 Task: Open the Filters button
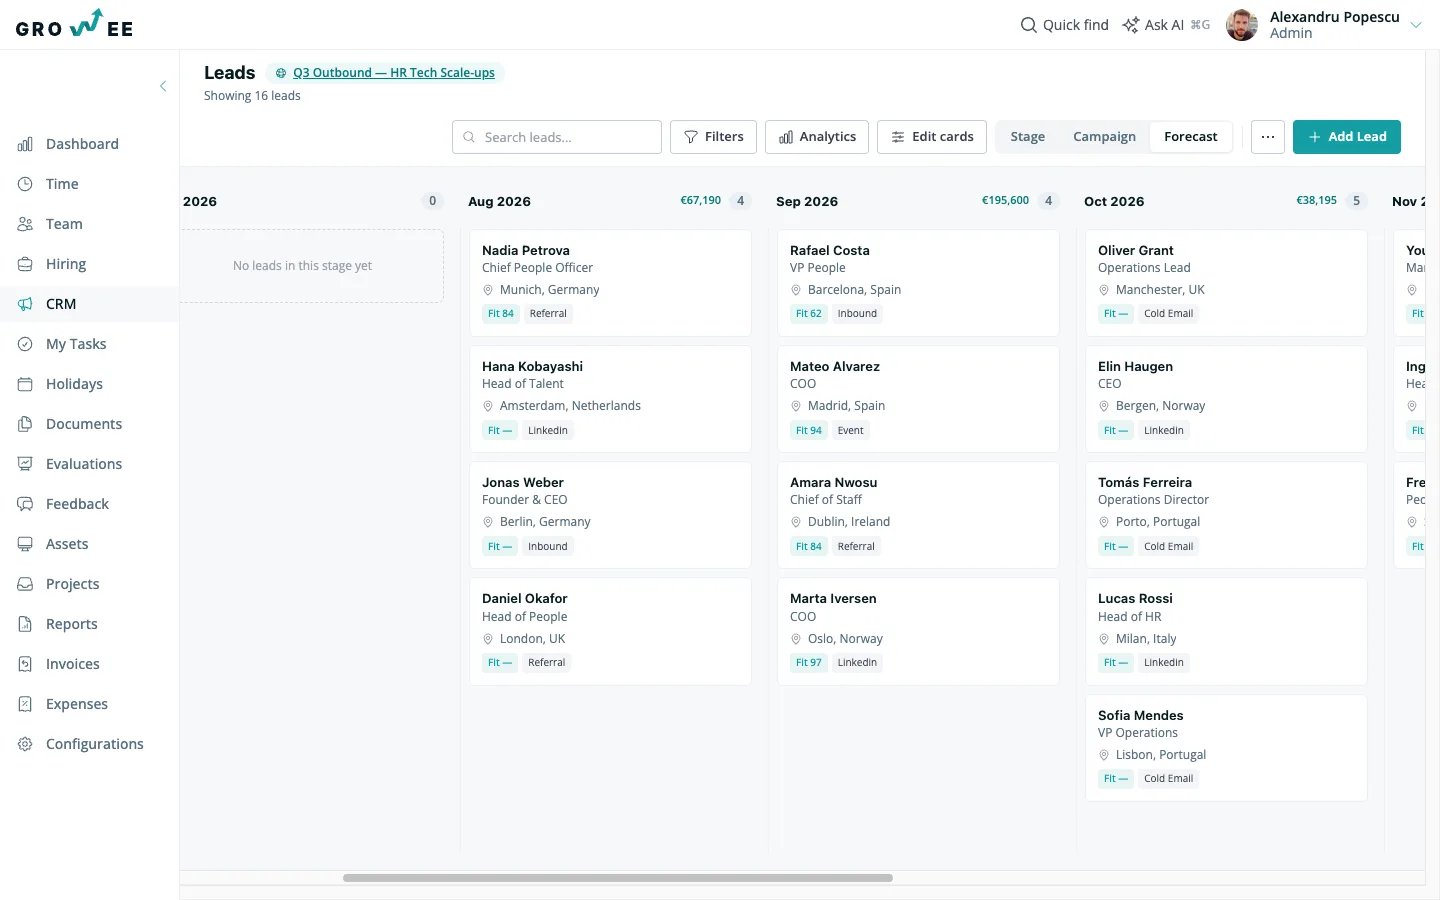(713, 137)
